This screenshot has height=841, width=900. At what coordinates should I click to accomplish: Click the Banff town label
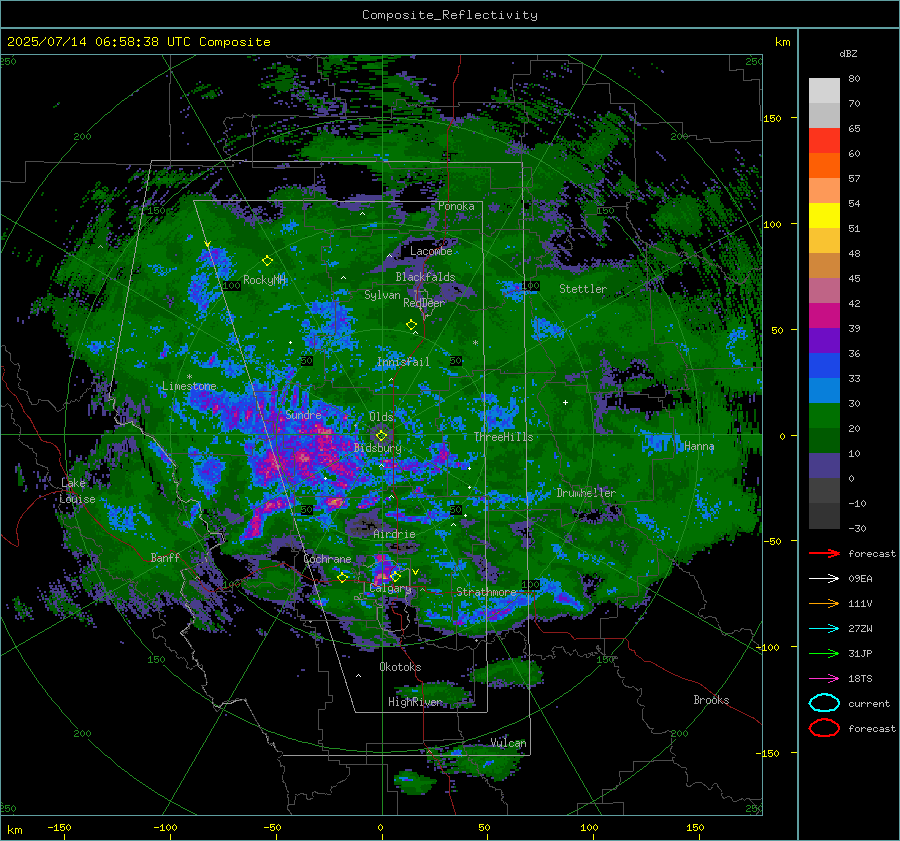tap(165, 557)
